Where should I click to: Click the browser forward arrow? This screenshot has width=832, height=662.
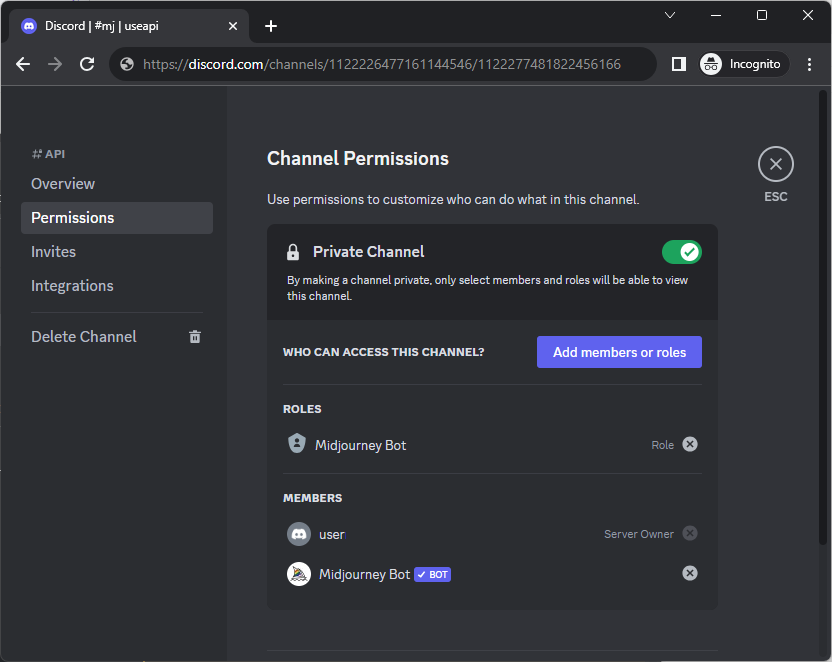coord(55,64)
